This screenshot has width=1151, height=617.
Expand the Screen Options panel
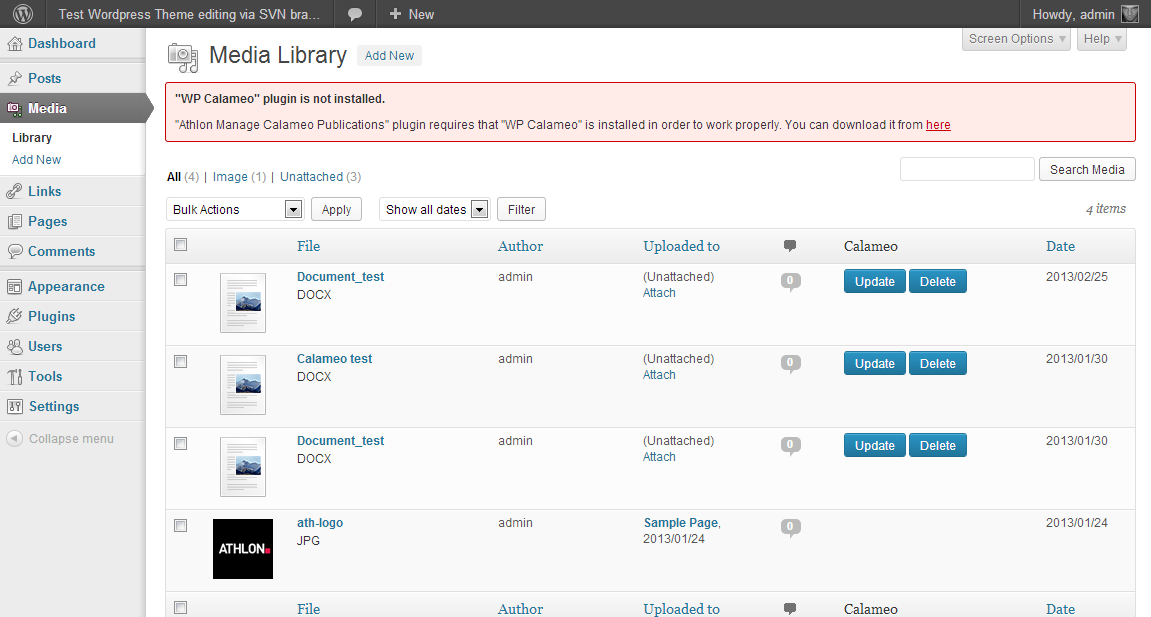click(x=1016, y=39)
